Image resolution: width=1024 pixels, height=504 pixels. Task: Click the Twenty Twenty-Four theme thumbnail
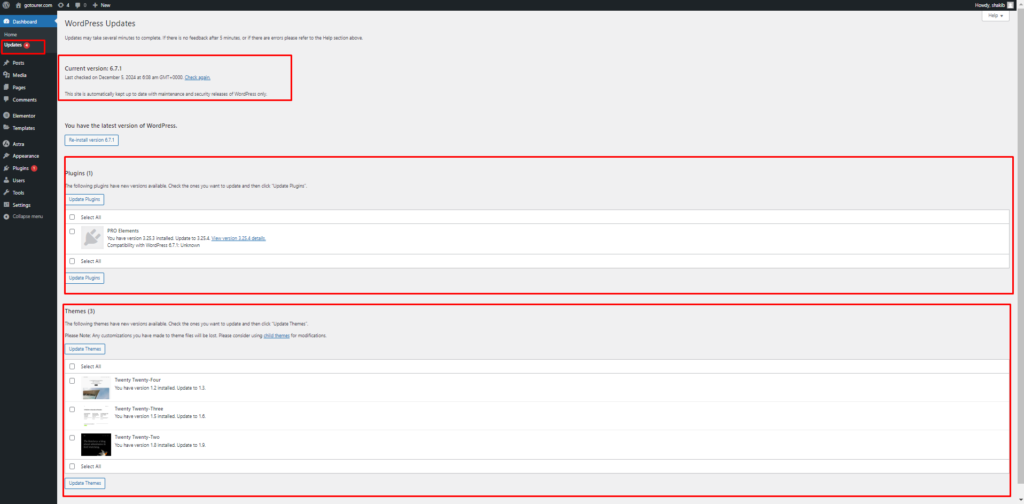(x=95, y=388)
